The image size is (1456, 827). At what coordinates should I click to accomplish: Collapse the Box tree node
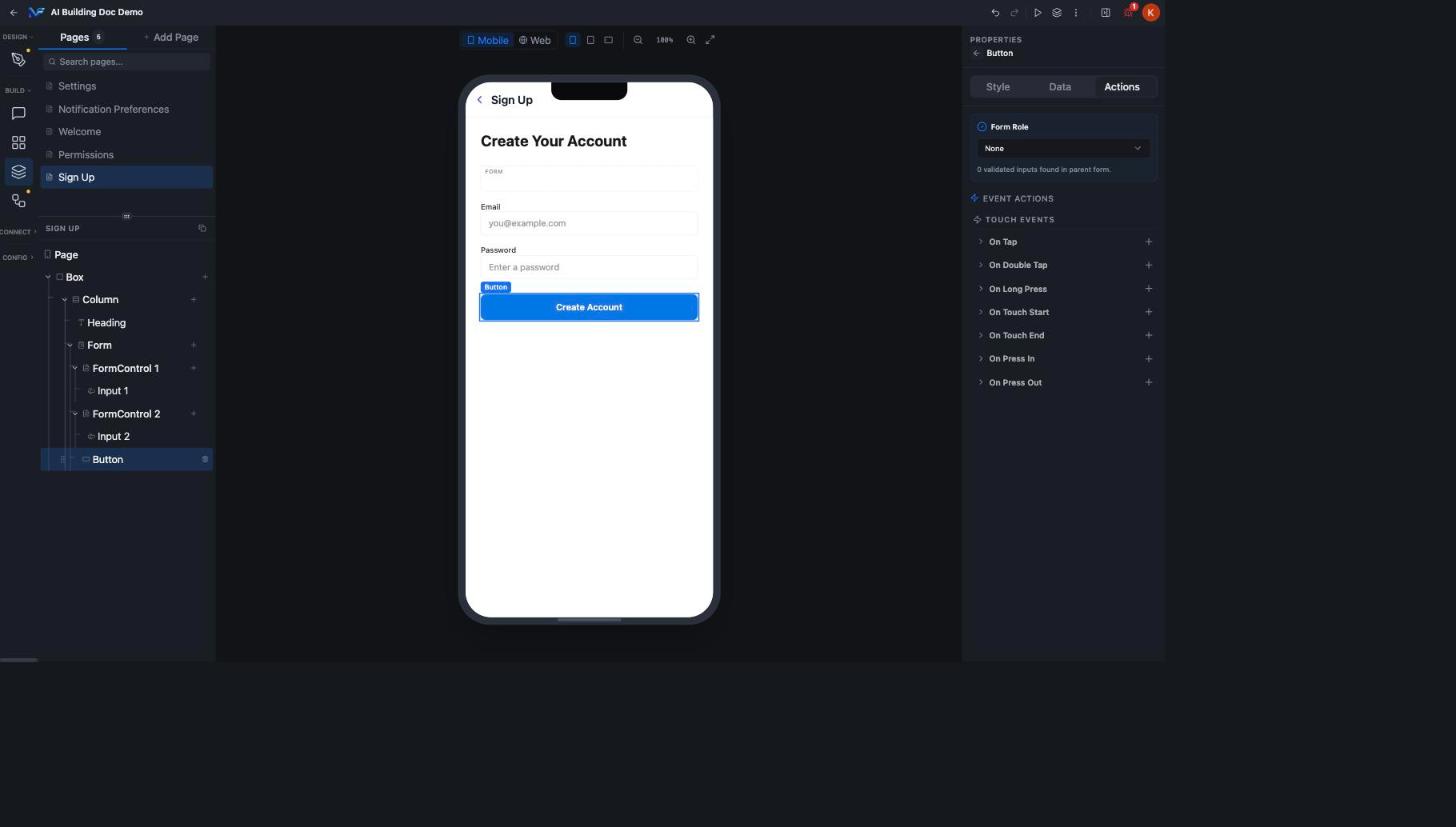tap(48, 277)
